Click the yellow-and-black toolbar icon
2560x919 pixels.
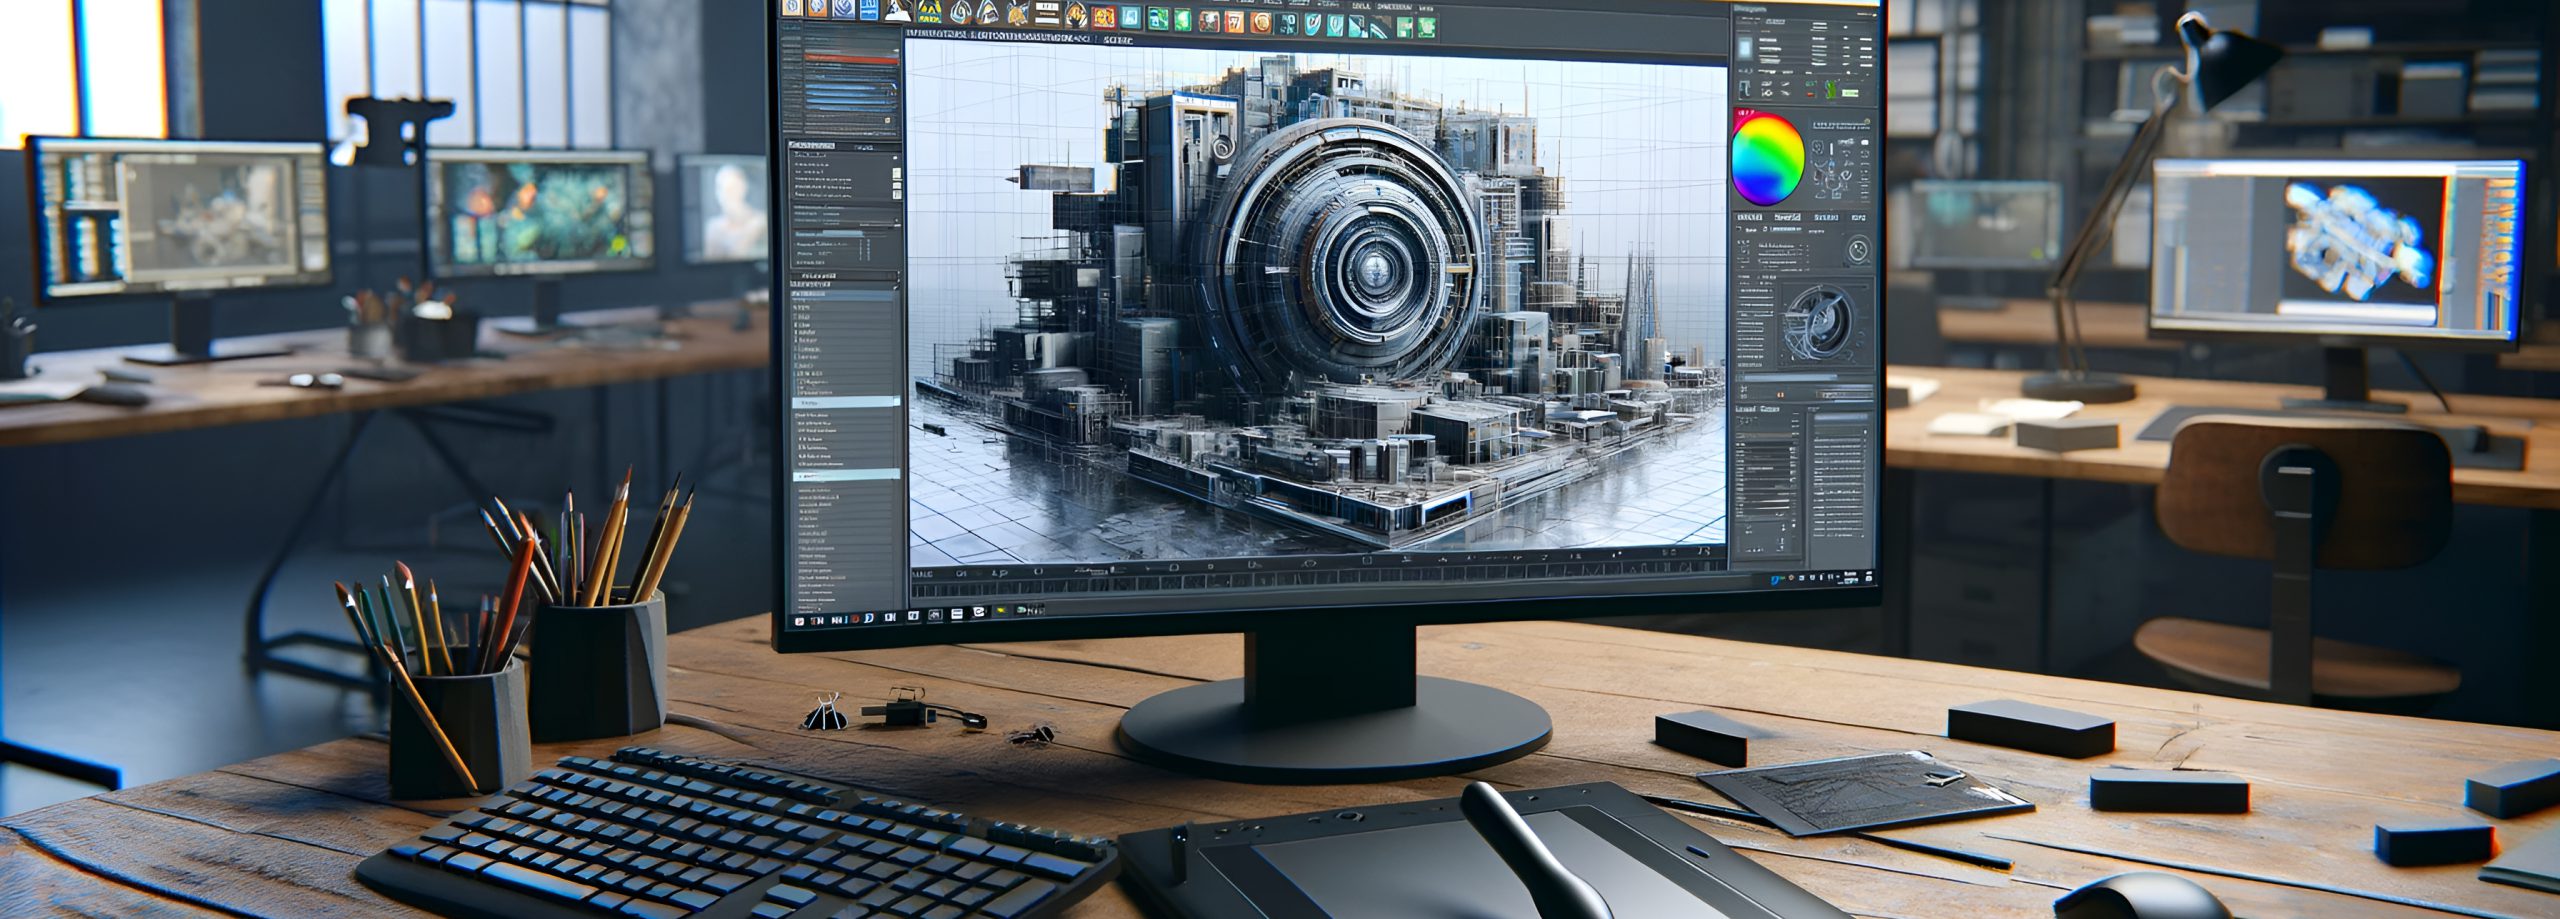[930, 11]
